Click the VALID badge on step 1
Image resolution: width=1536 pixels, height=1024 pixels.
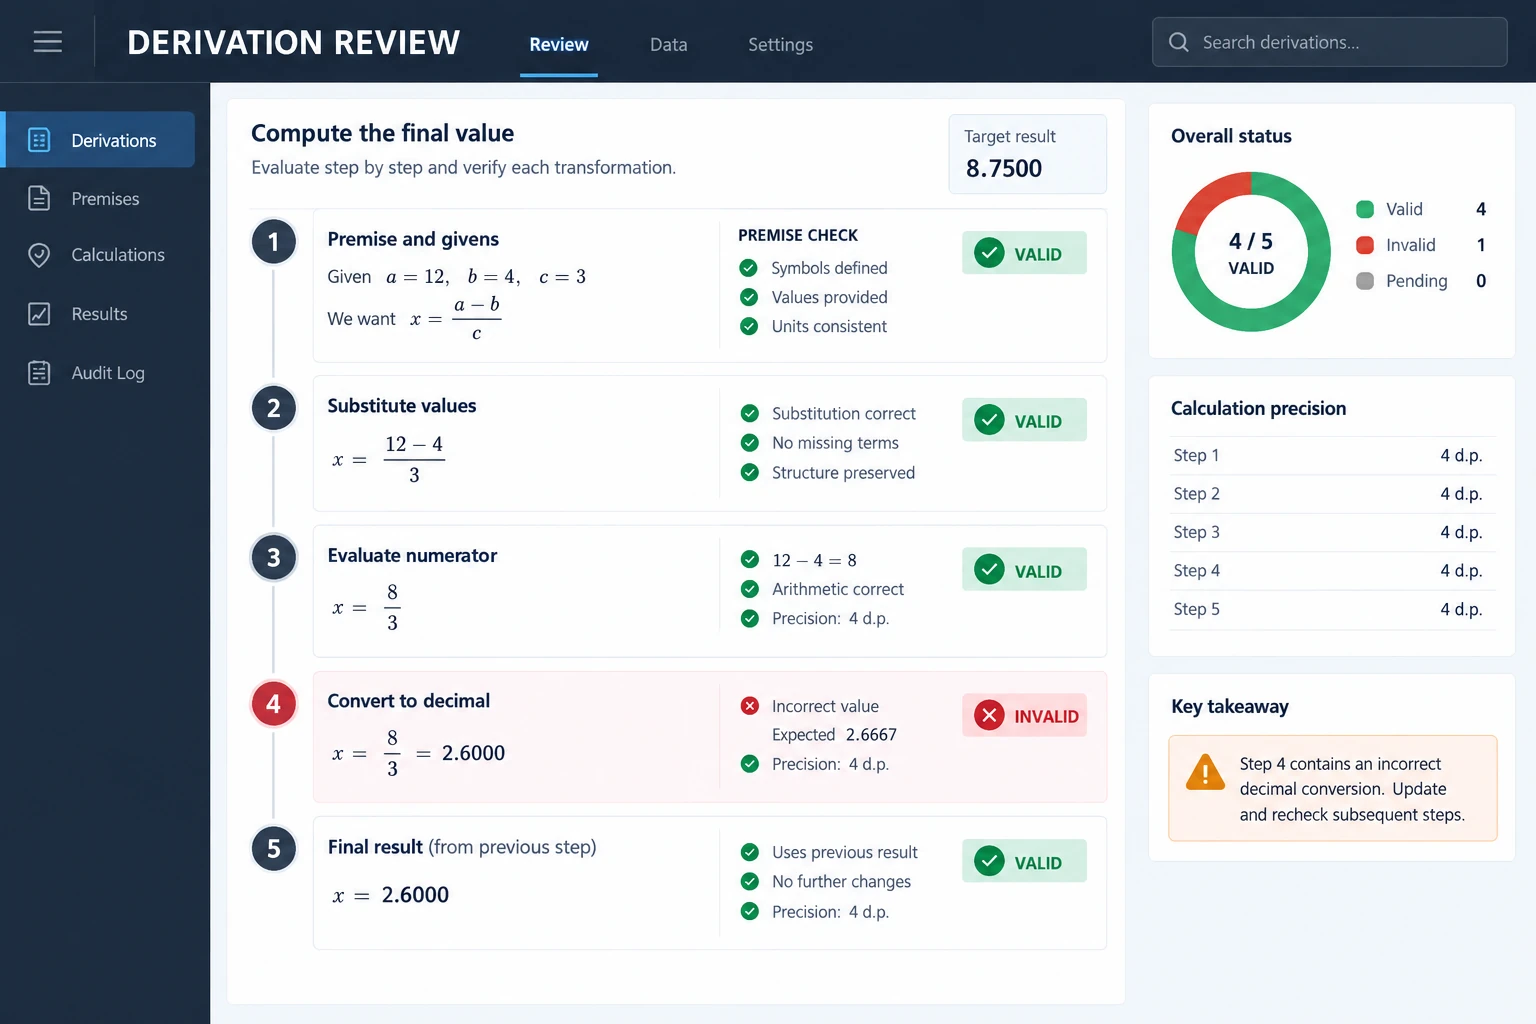(1024, 253)
